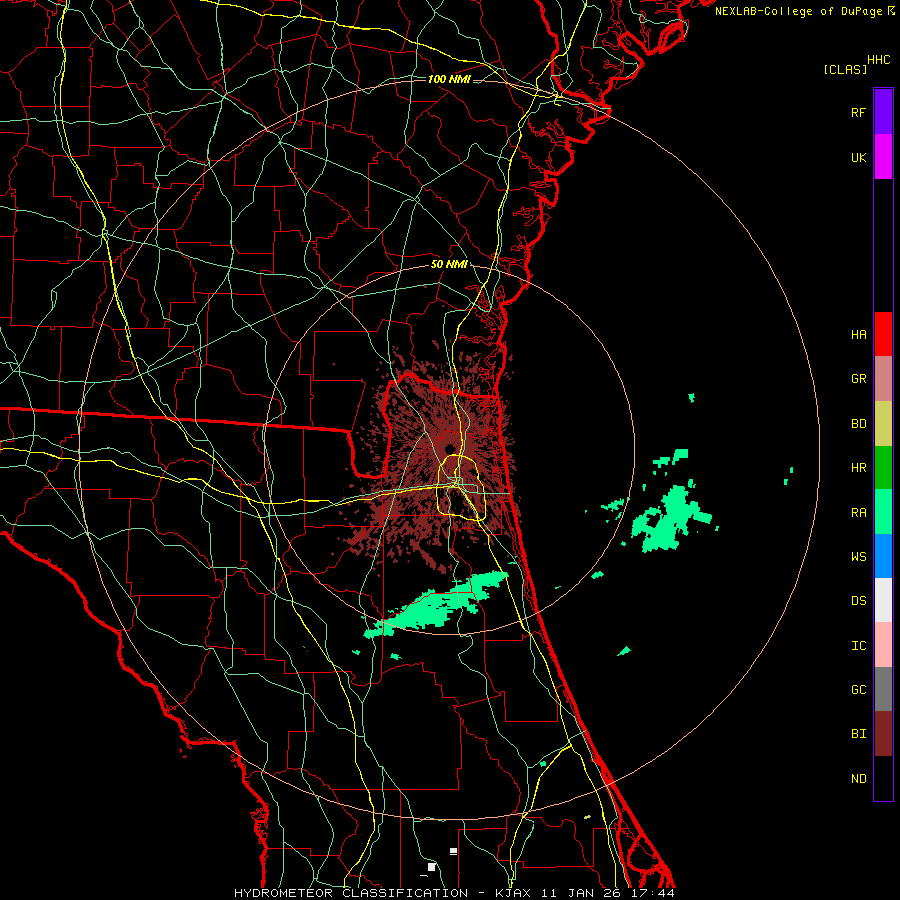Click the RA bright green legend swatch

click(x=883, y=512)
